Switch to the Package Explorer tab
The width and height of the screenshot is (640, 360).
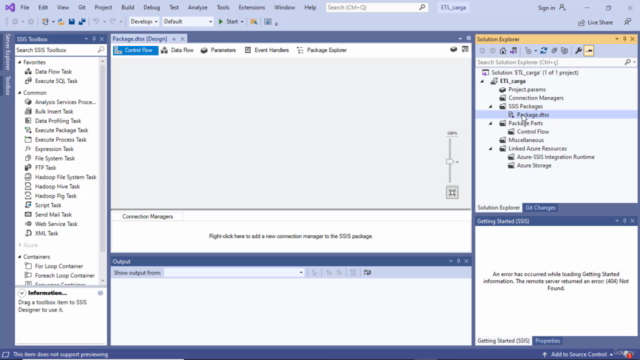coord(322,50)
